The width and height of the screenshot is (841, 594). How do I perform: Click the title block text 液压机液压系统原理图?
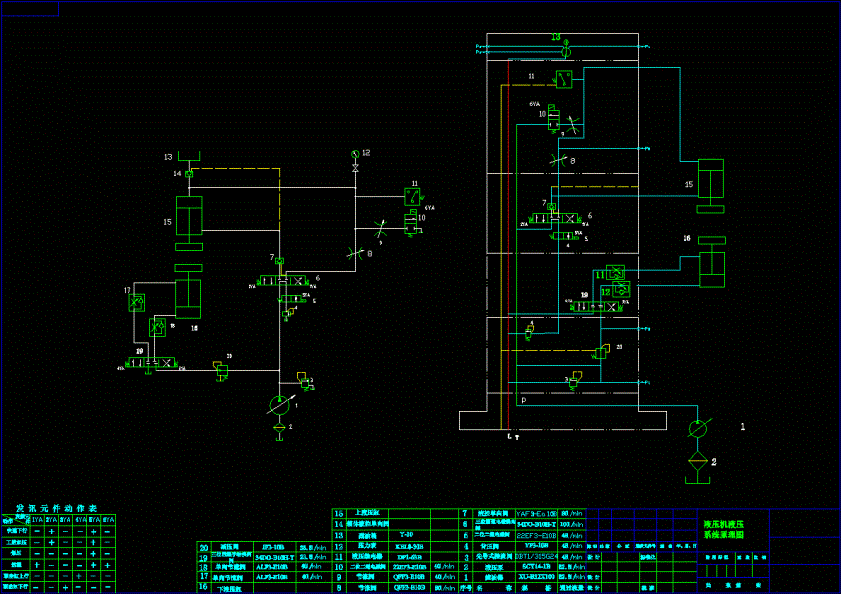coord(724,529)
